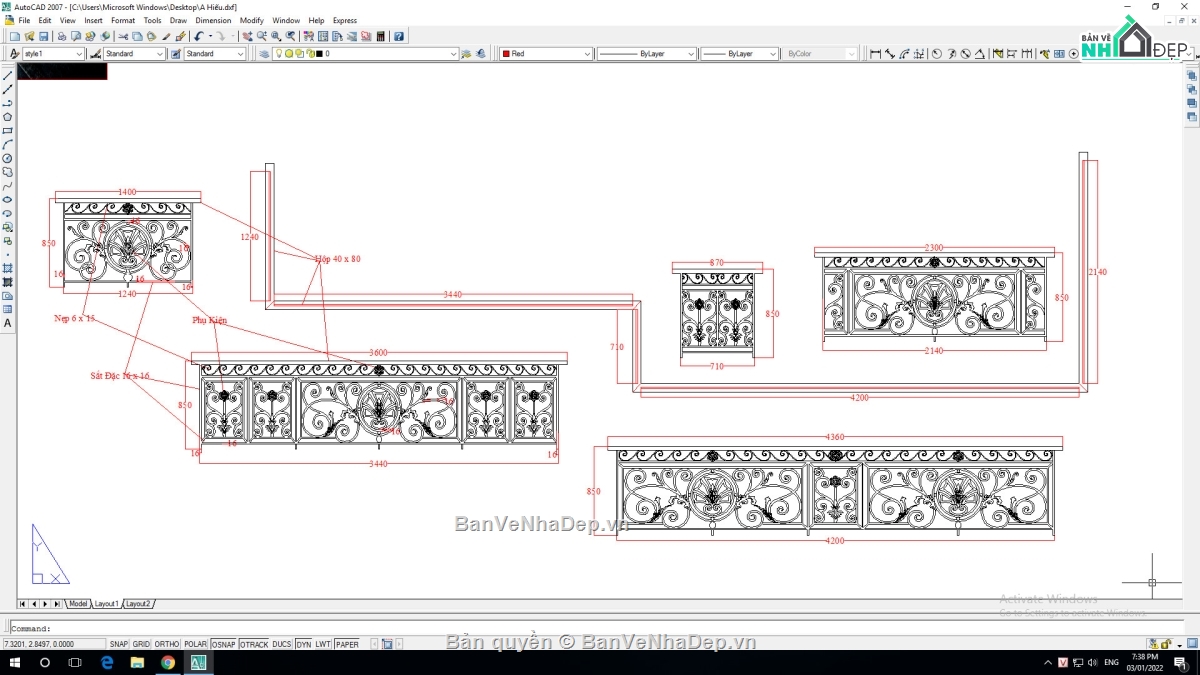The width and height of the screenshot is (1200, 675).
Task: Select the Line tool in the draw toolbar
Action: pos(8,75)
